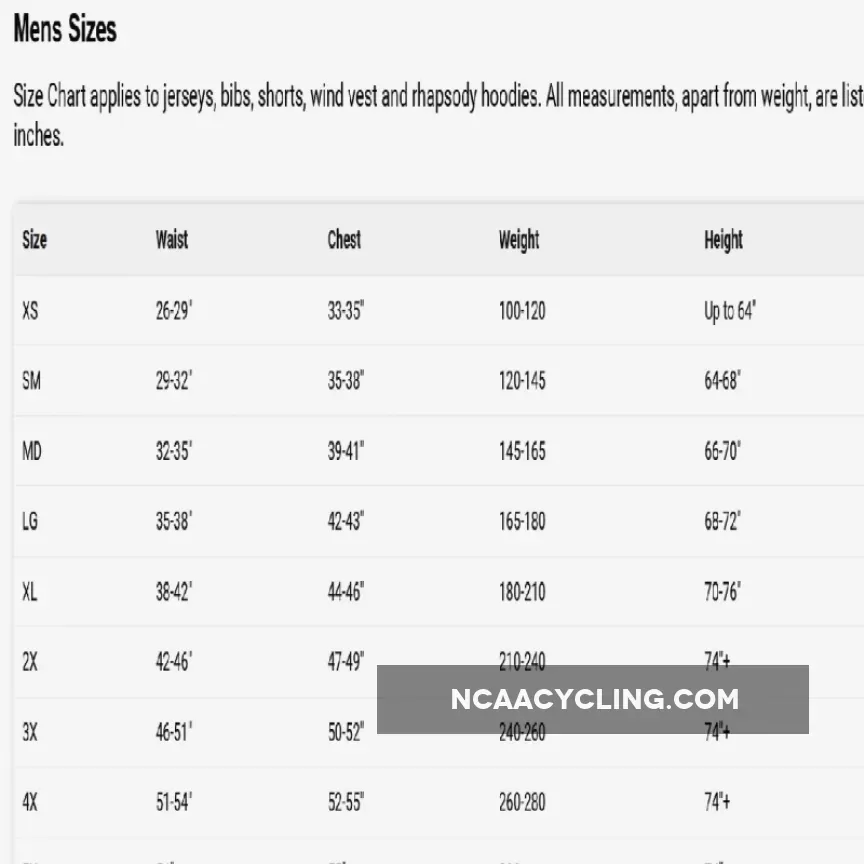Select the 4X size row label
This screenshot has height=864, width=864.
(x=30, y=802)
